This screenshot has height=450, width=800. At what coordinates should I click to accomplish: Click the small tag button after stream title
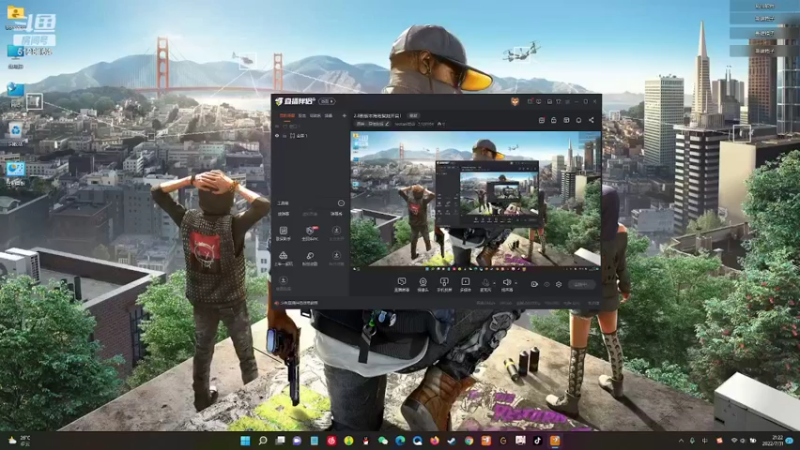point(413,116)
